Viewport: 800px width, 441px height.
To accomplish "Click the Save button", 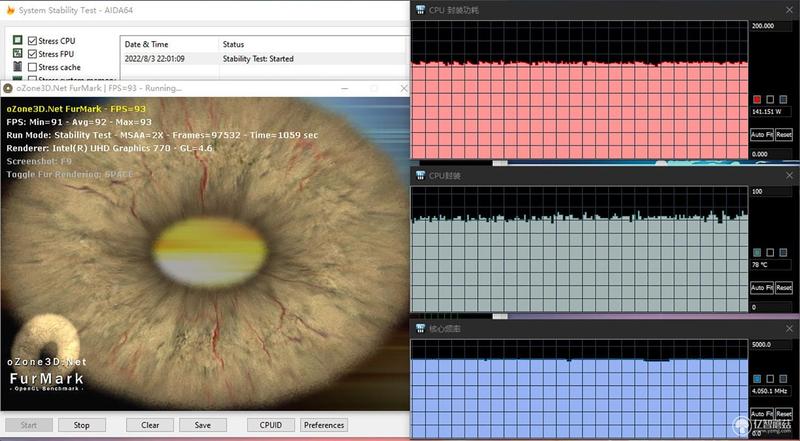I will pos(203,425).
